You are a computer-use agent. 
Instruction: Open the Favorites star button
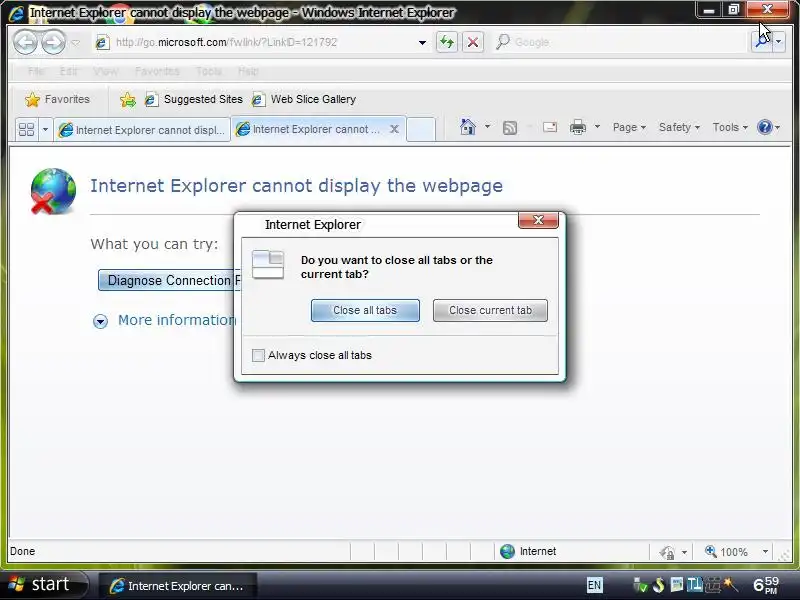[57, 99]
